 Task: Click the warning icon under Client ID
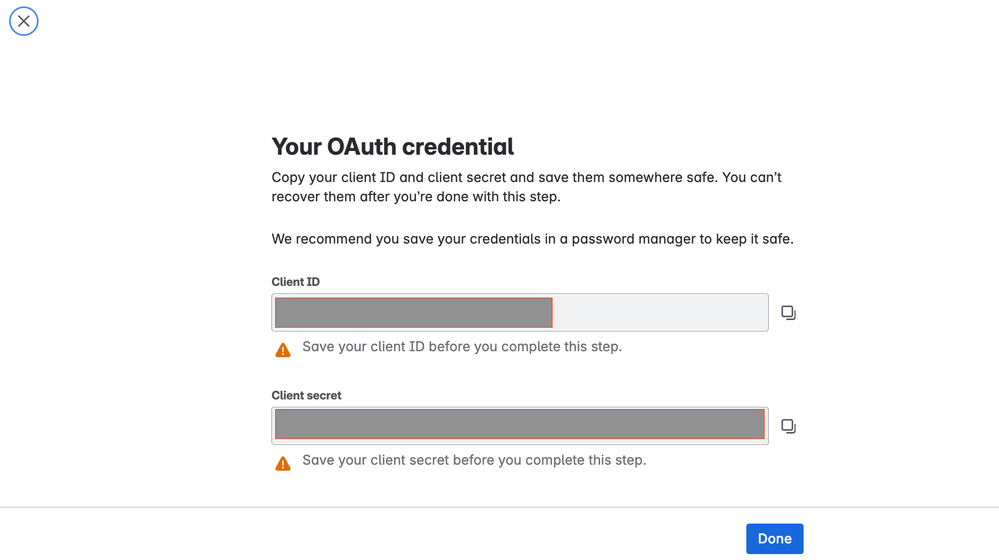tap(283, 350)
